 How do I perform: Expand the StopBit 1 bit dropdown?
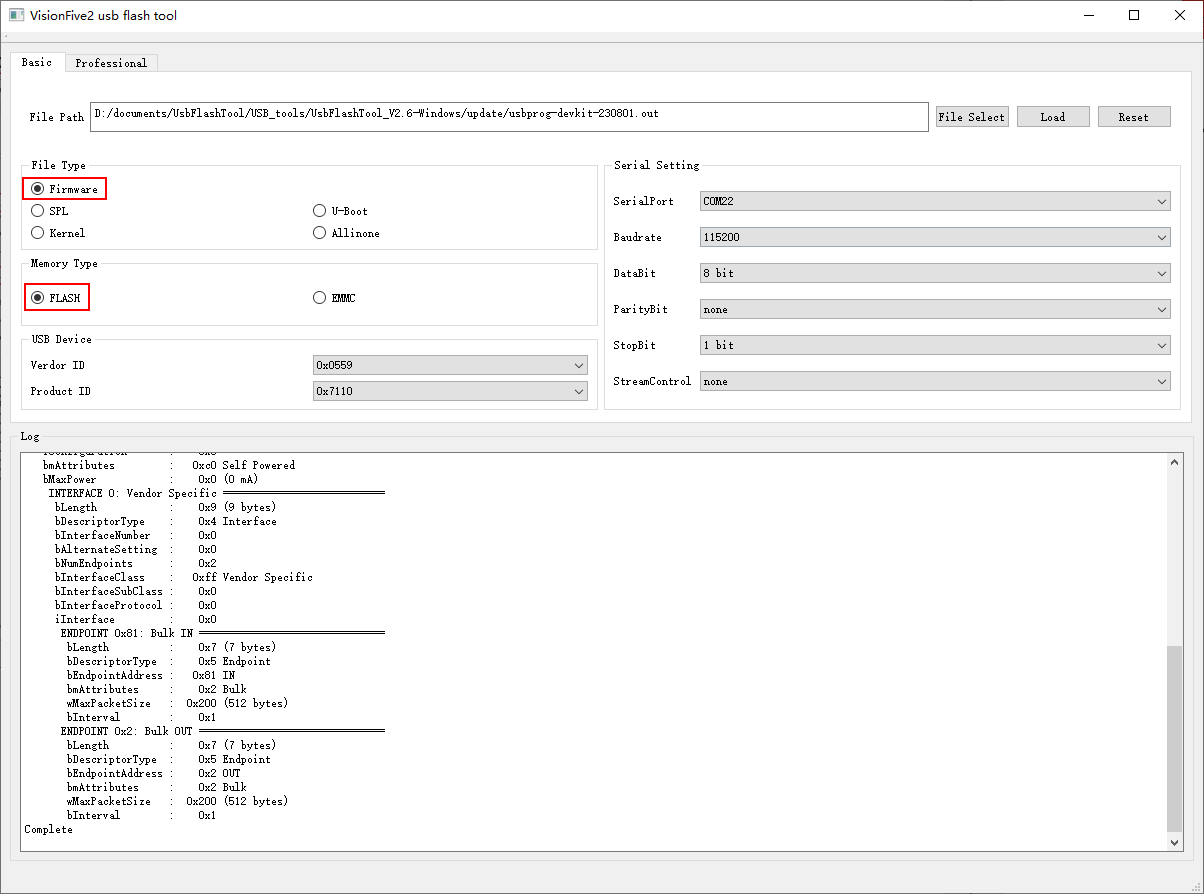coord(935,345)
